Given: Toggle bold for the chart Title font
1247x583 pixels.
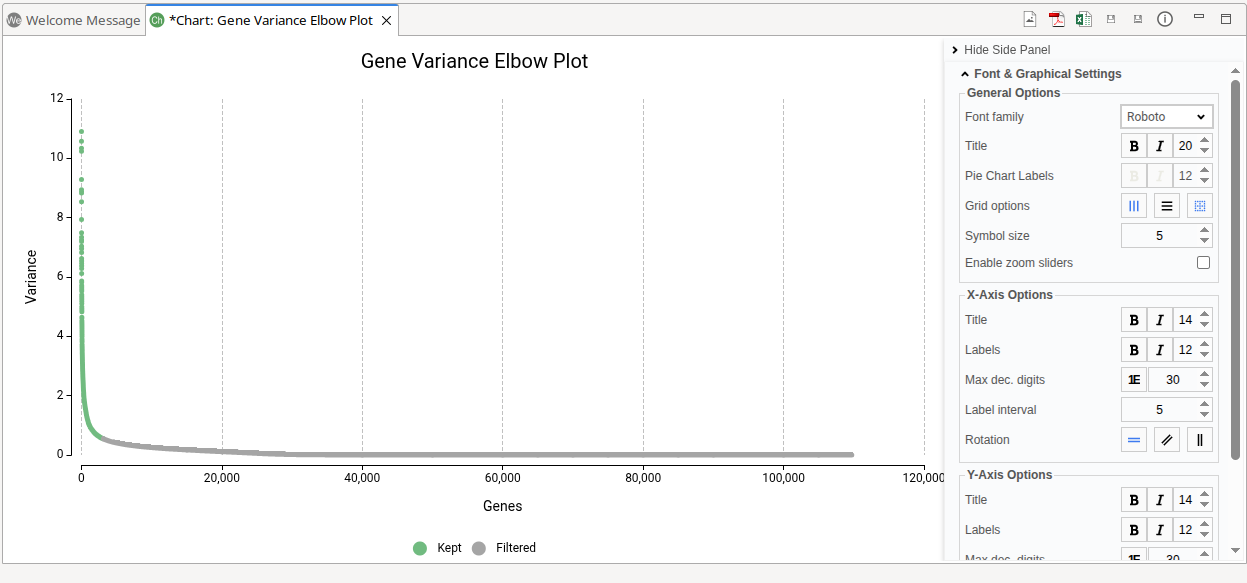Looking at the screenshot, I should (1134, 146).
